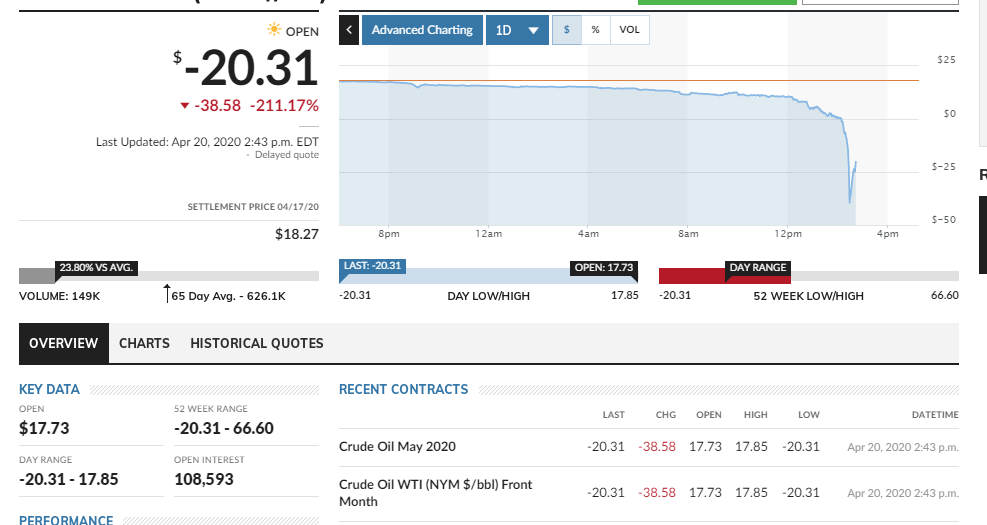Image resolution: width=987 pixels, height=525 pixels.
Task: Switch chart to percent (%) view
Action: [595, 30]
